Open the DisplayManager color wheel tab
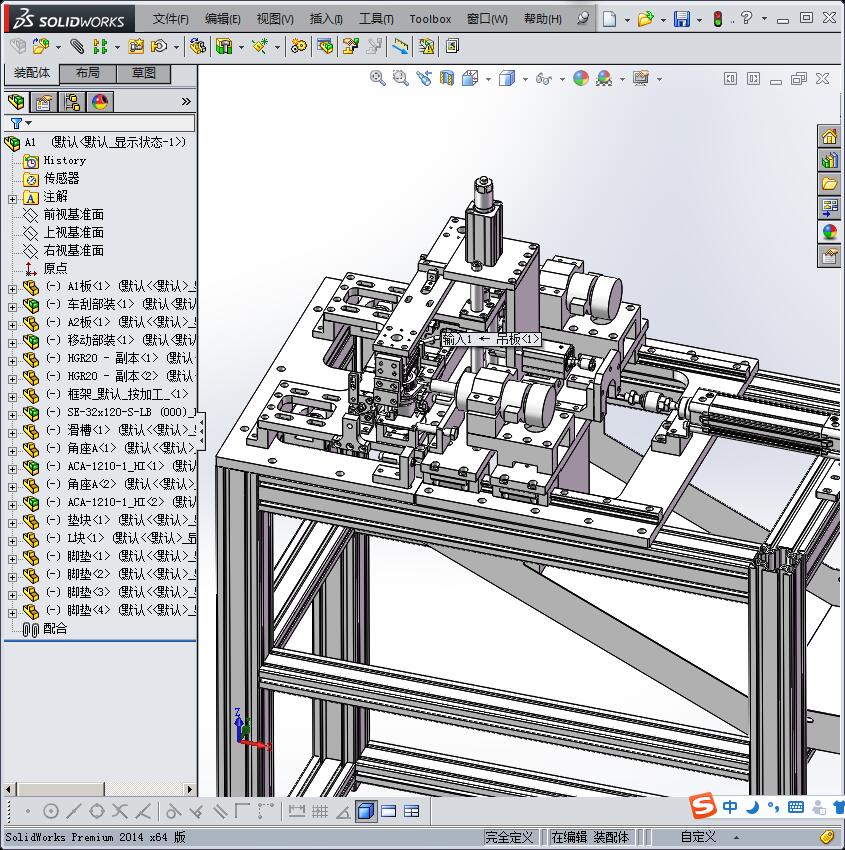Viewport: 845px width, 850px height. point(100,102)
